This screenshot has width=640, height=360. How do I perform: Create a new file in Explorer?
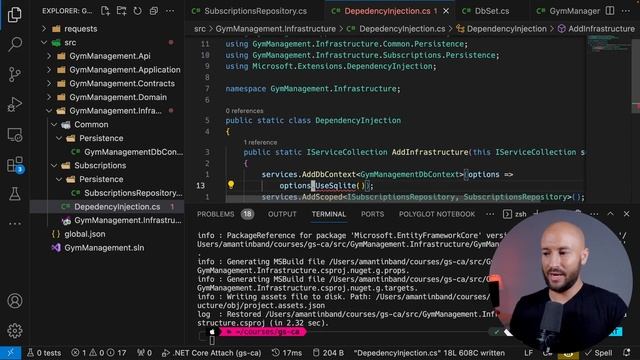[105, 11]
